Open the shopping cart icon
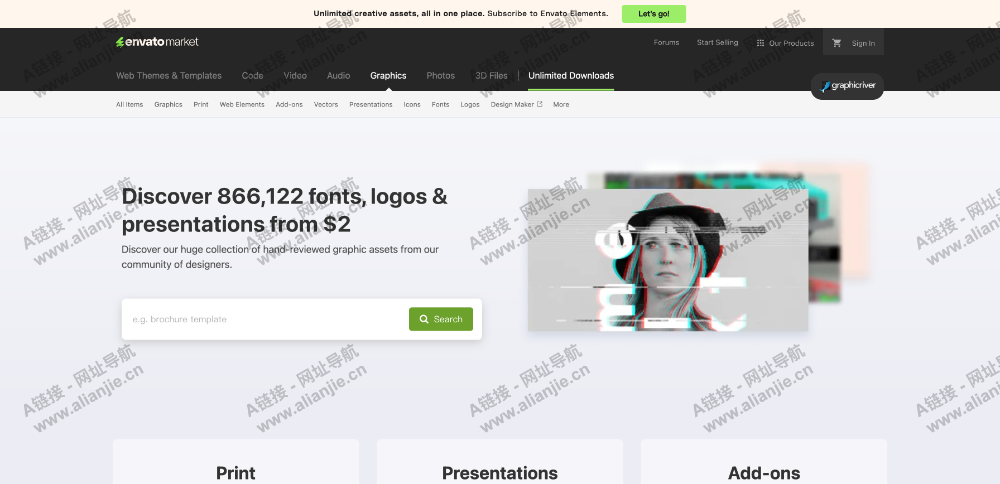The width and height of the screenshot is (1000, 484). [837, 43]
